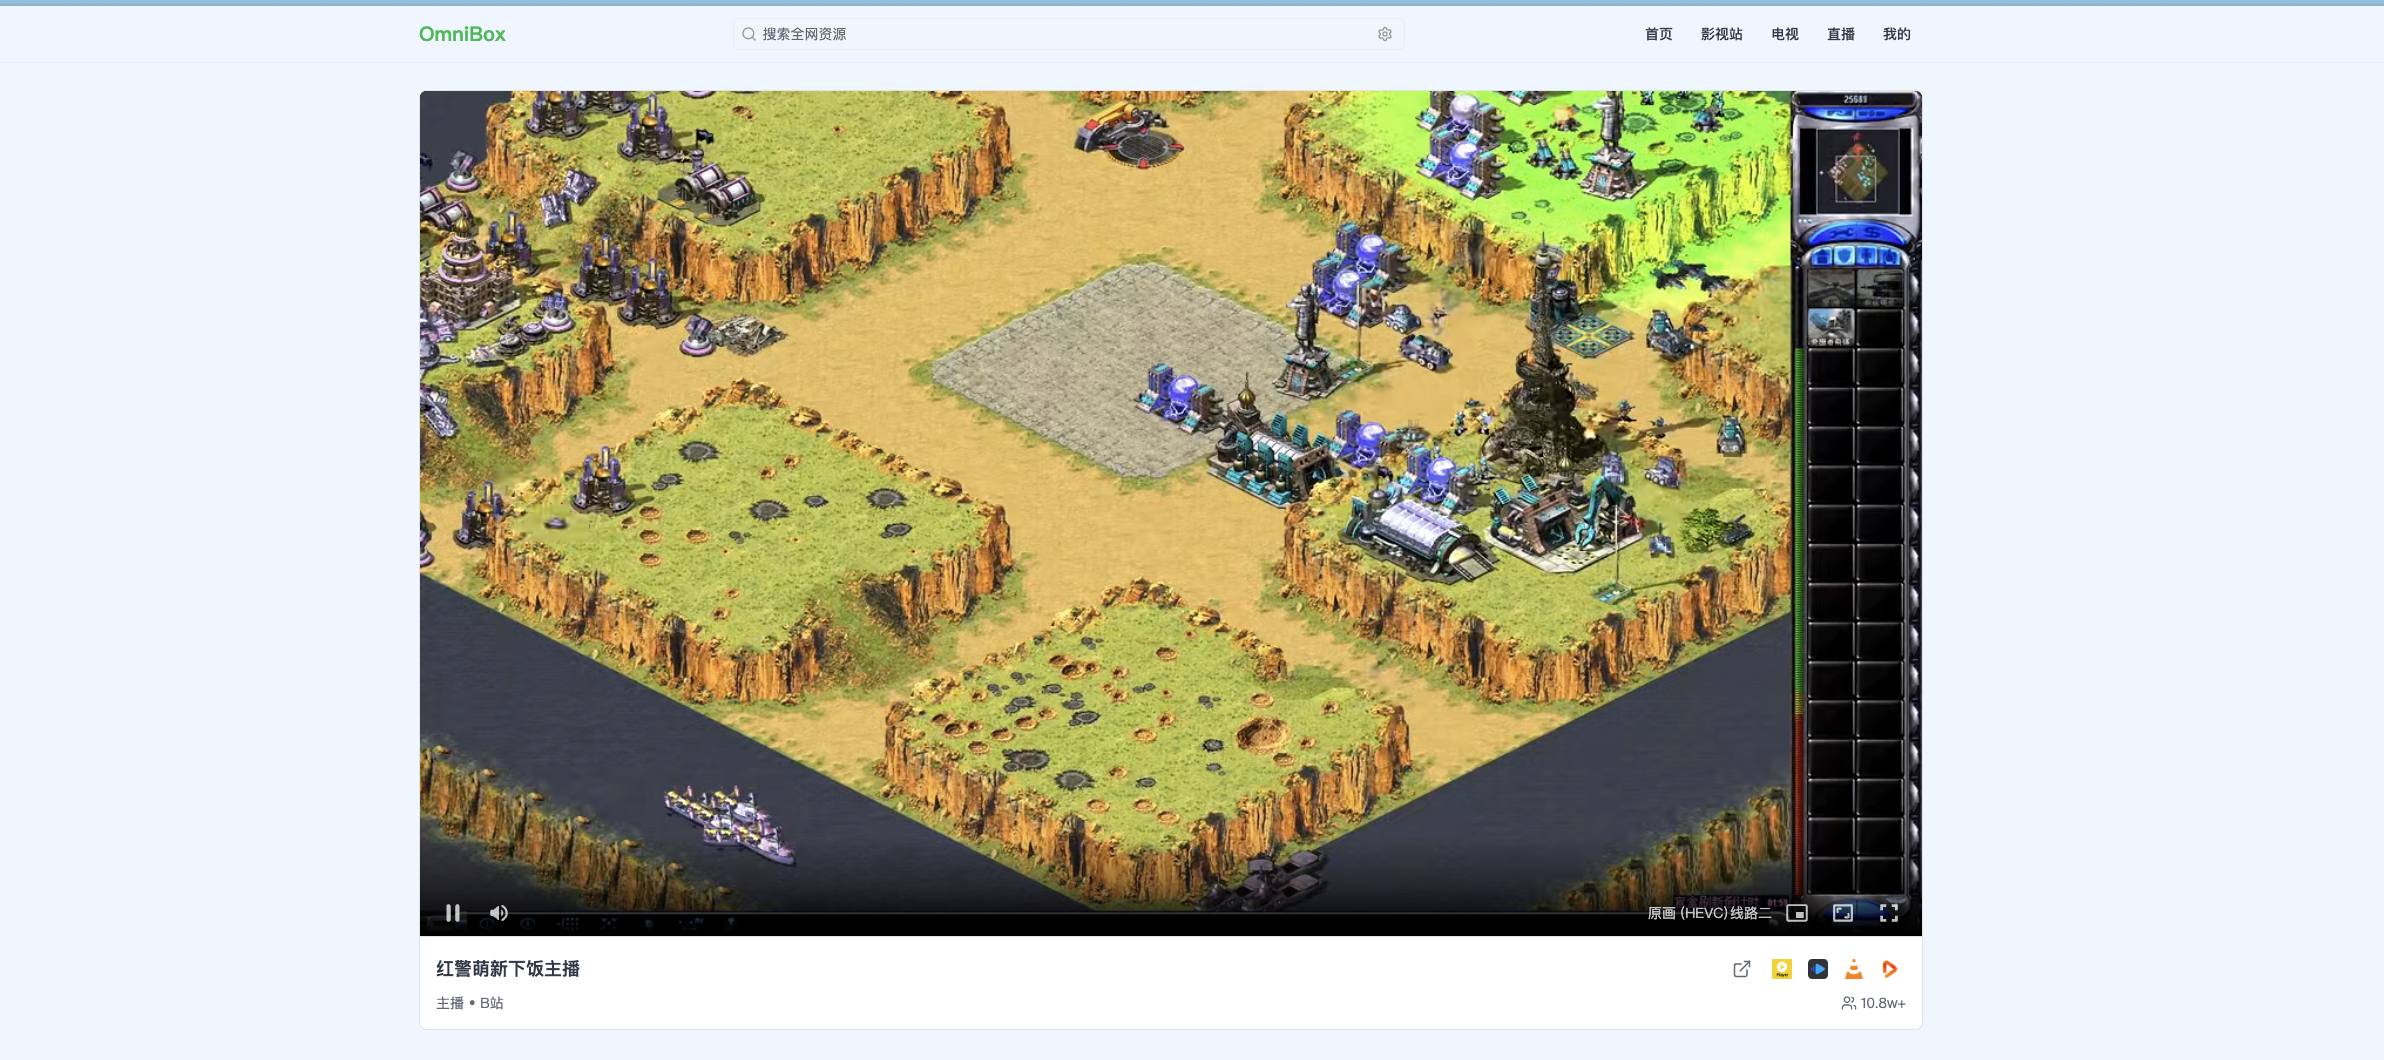Open the 直播 navigation item
This screenshot has height=1060, width=2384.
(x=1841, y=34)
